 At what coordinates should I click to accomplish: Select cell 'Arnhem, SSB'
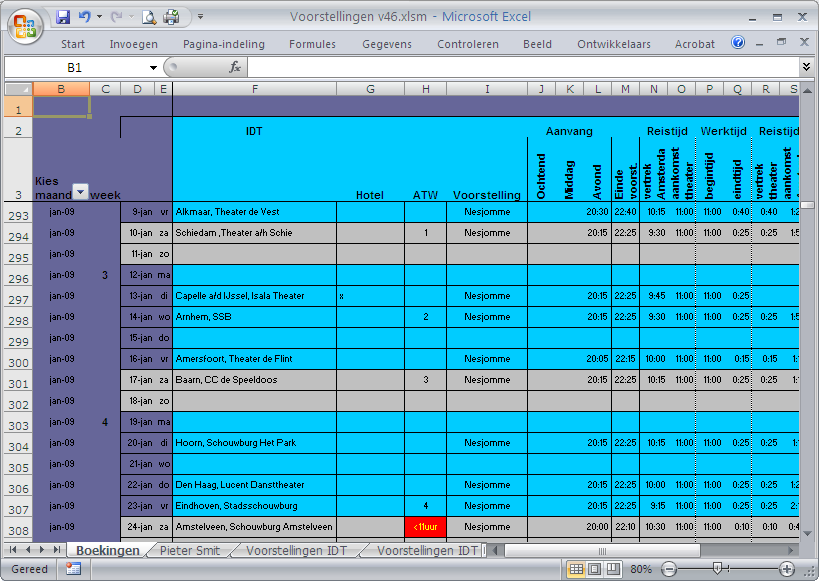pos(254,317)
